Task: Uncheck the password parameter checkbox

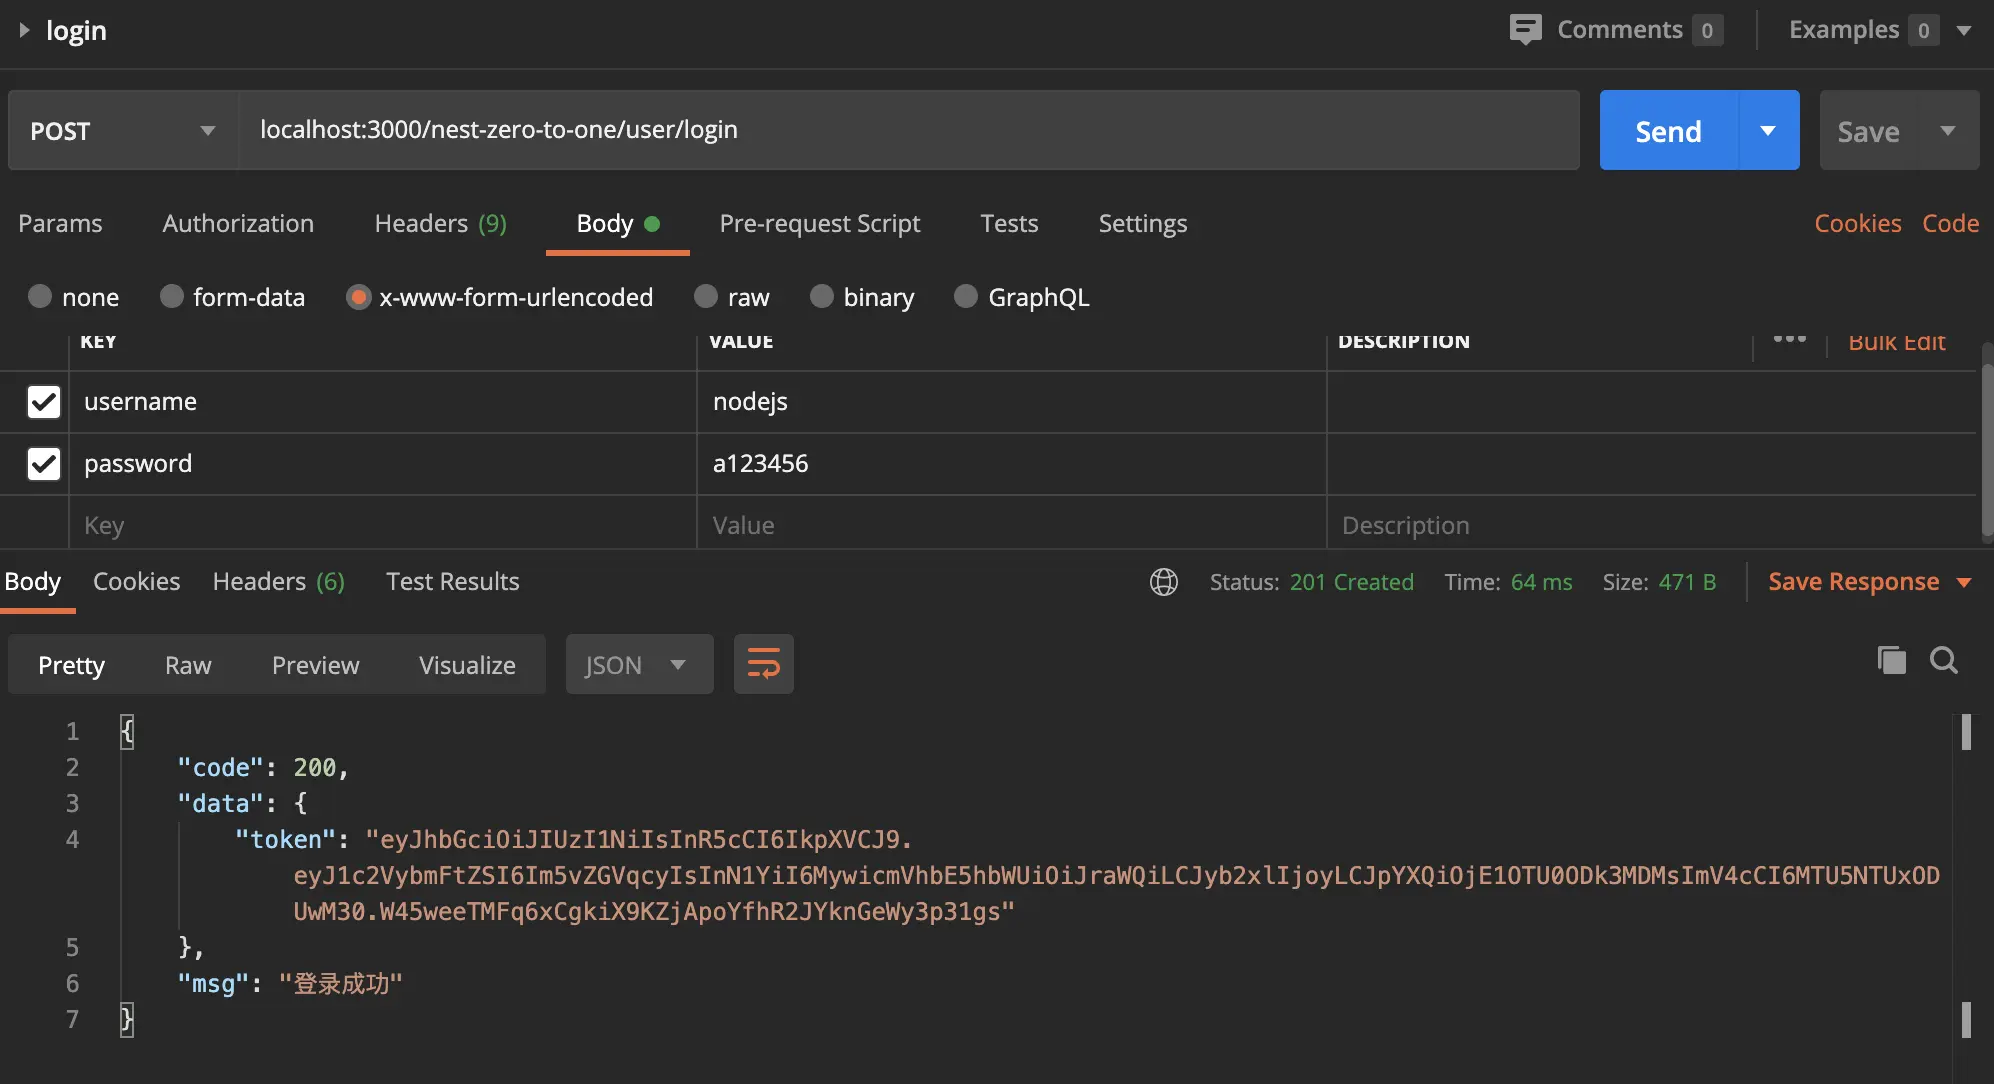Action: pyautogui.click(x=44, y=464)
